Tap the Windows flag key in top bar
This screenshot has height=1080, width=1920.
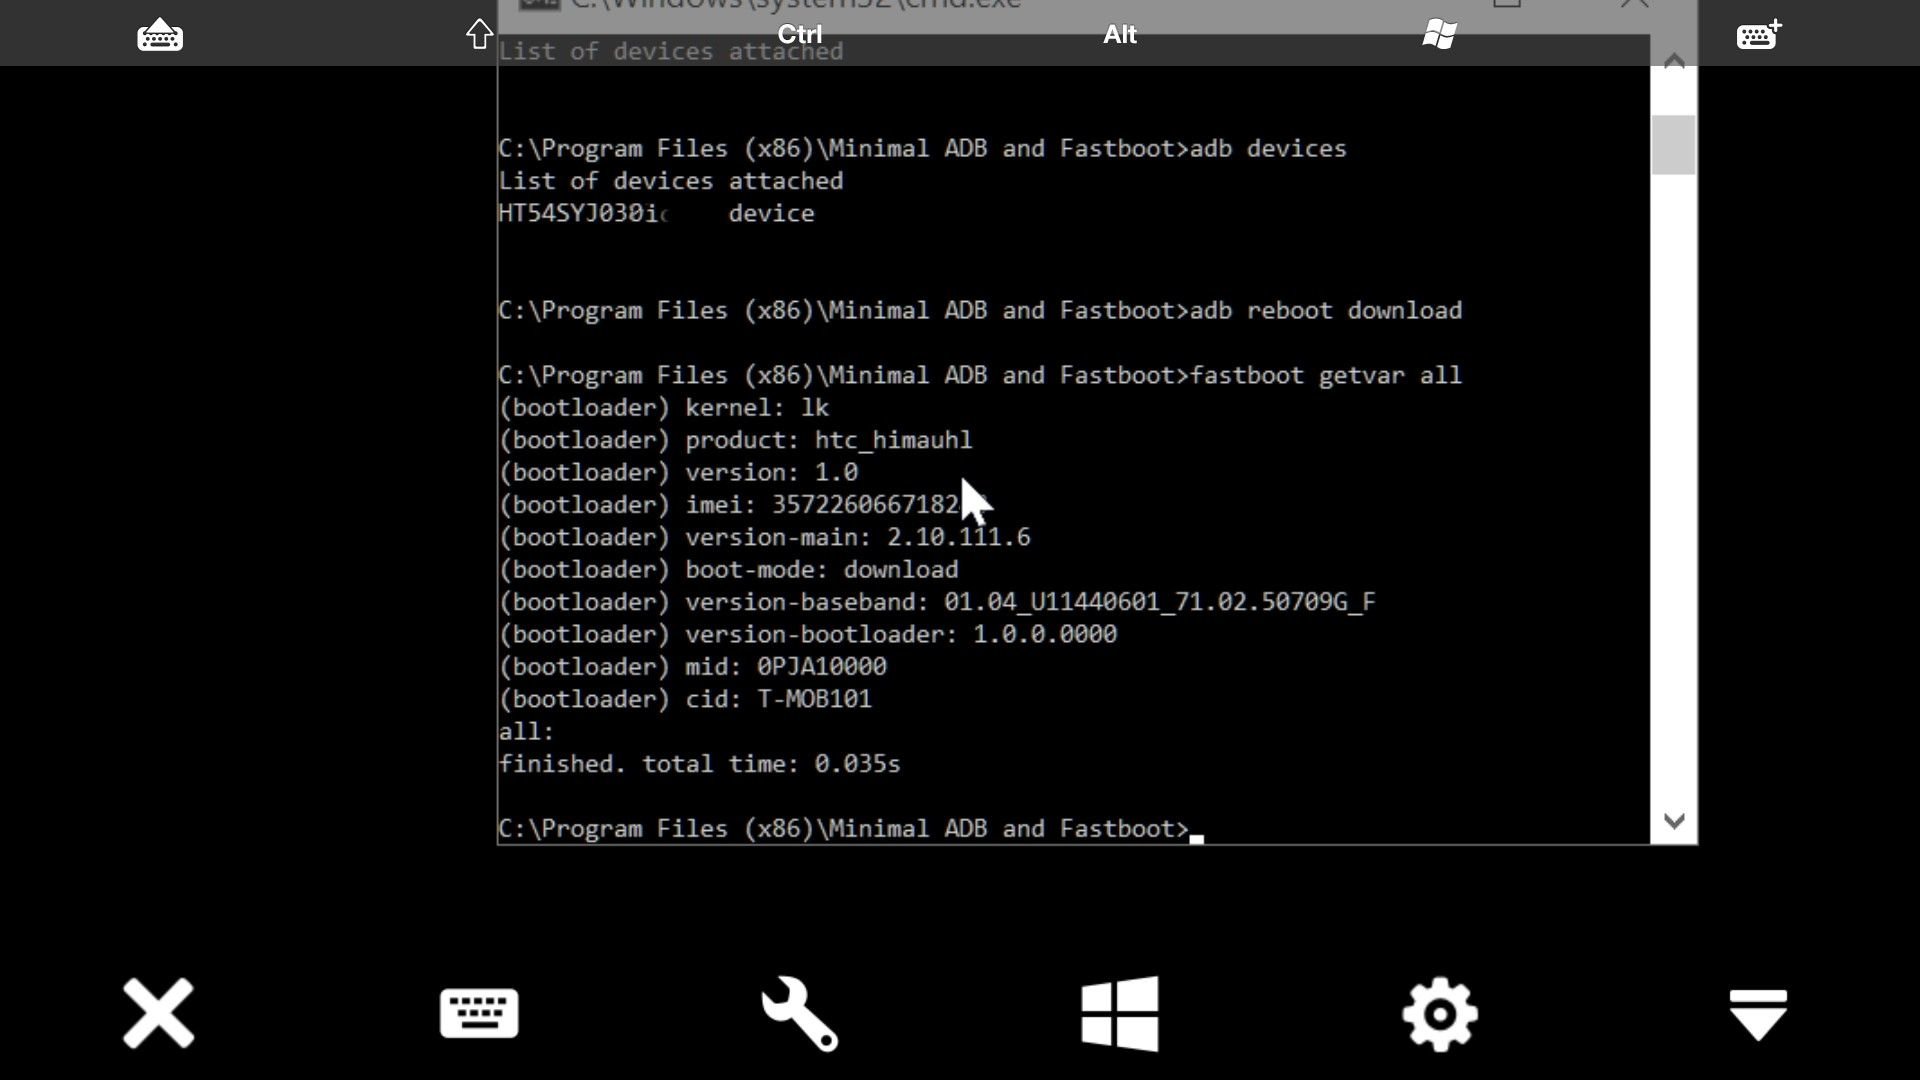click(1439, 34)
